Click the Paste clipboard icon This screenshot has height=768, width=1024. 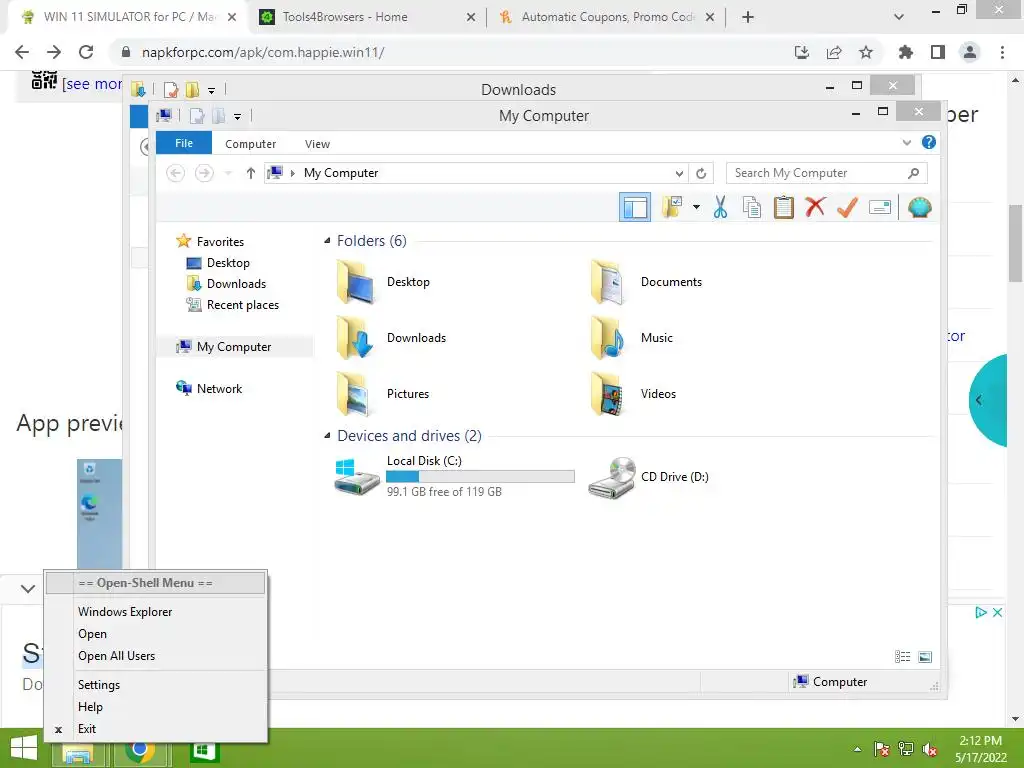[x=784, y=208]
